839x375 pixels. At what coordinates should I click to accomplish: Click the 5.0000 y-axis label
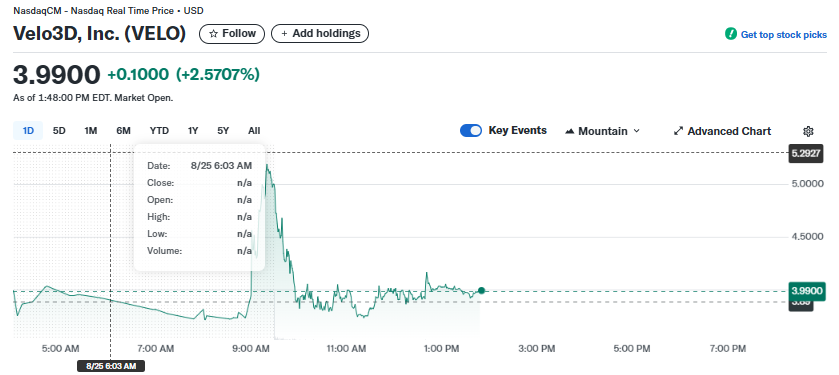tap(807, 183)
